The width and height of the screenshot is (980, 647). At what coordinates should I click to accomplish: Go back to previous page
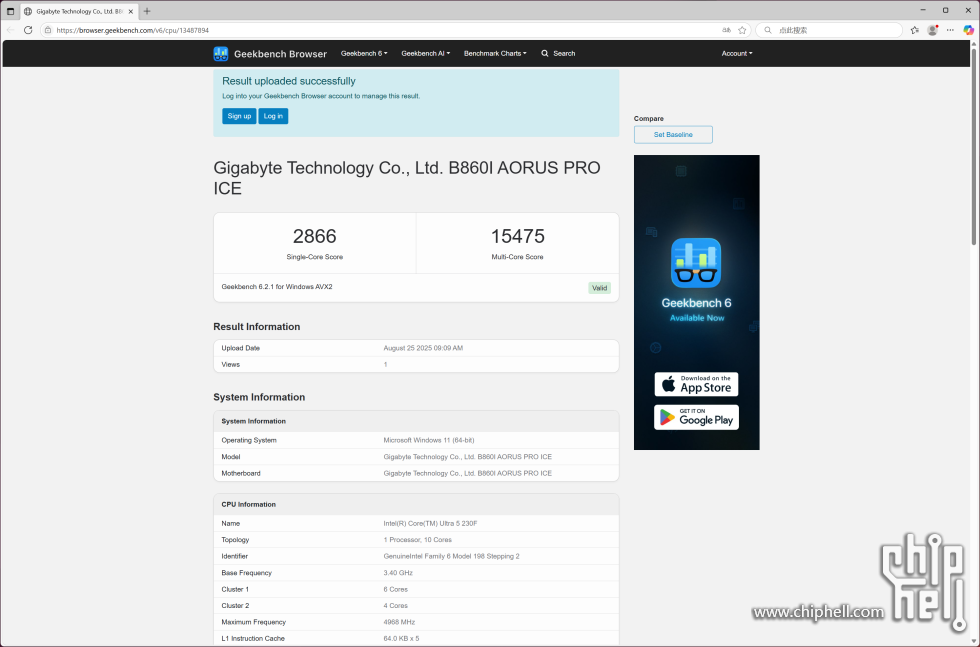10,30
